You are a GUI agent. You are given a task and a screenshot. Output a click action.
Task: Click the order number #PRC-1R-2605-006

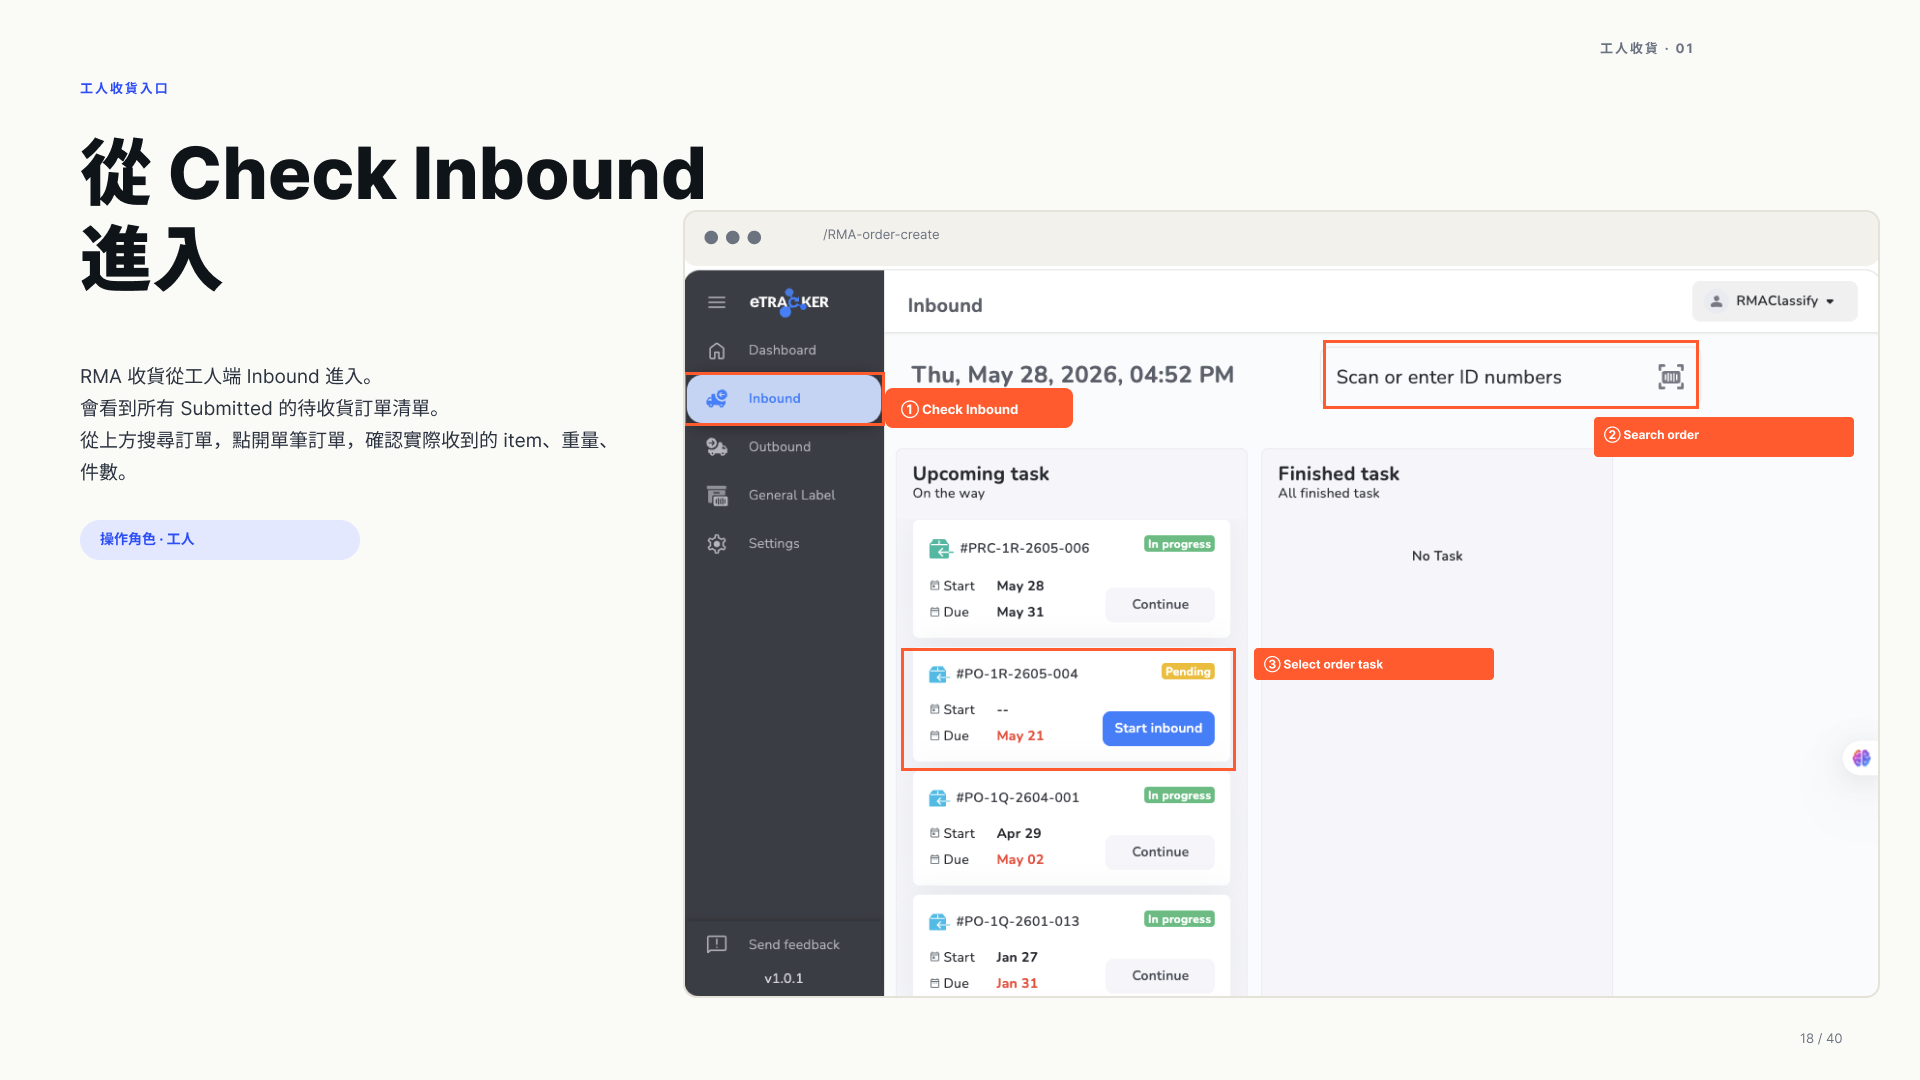[1024, 548]
